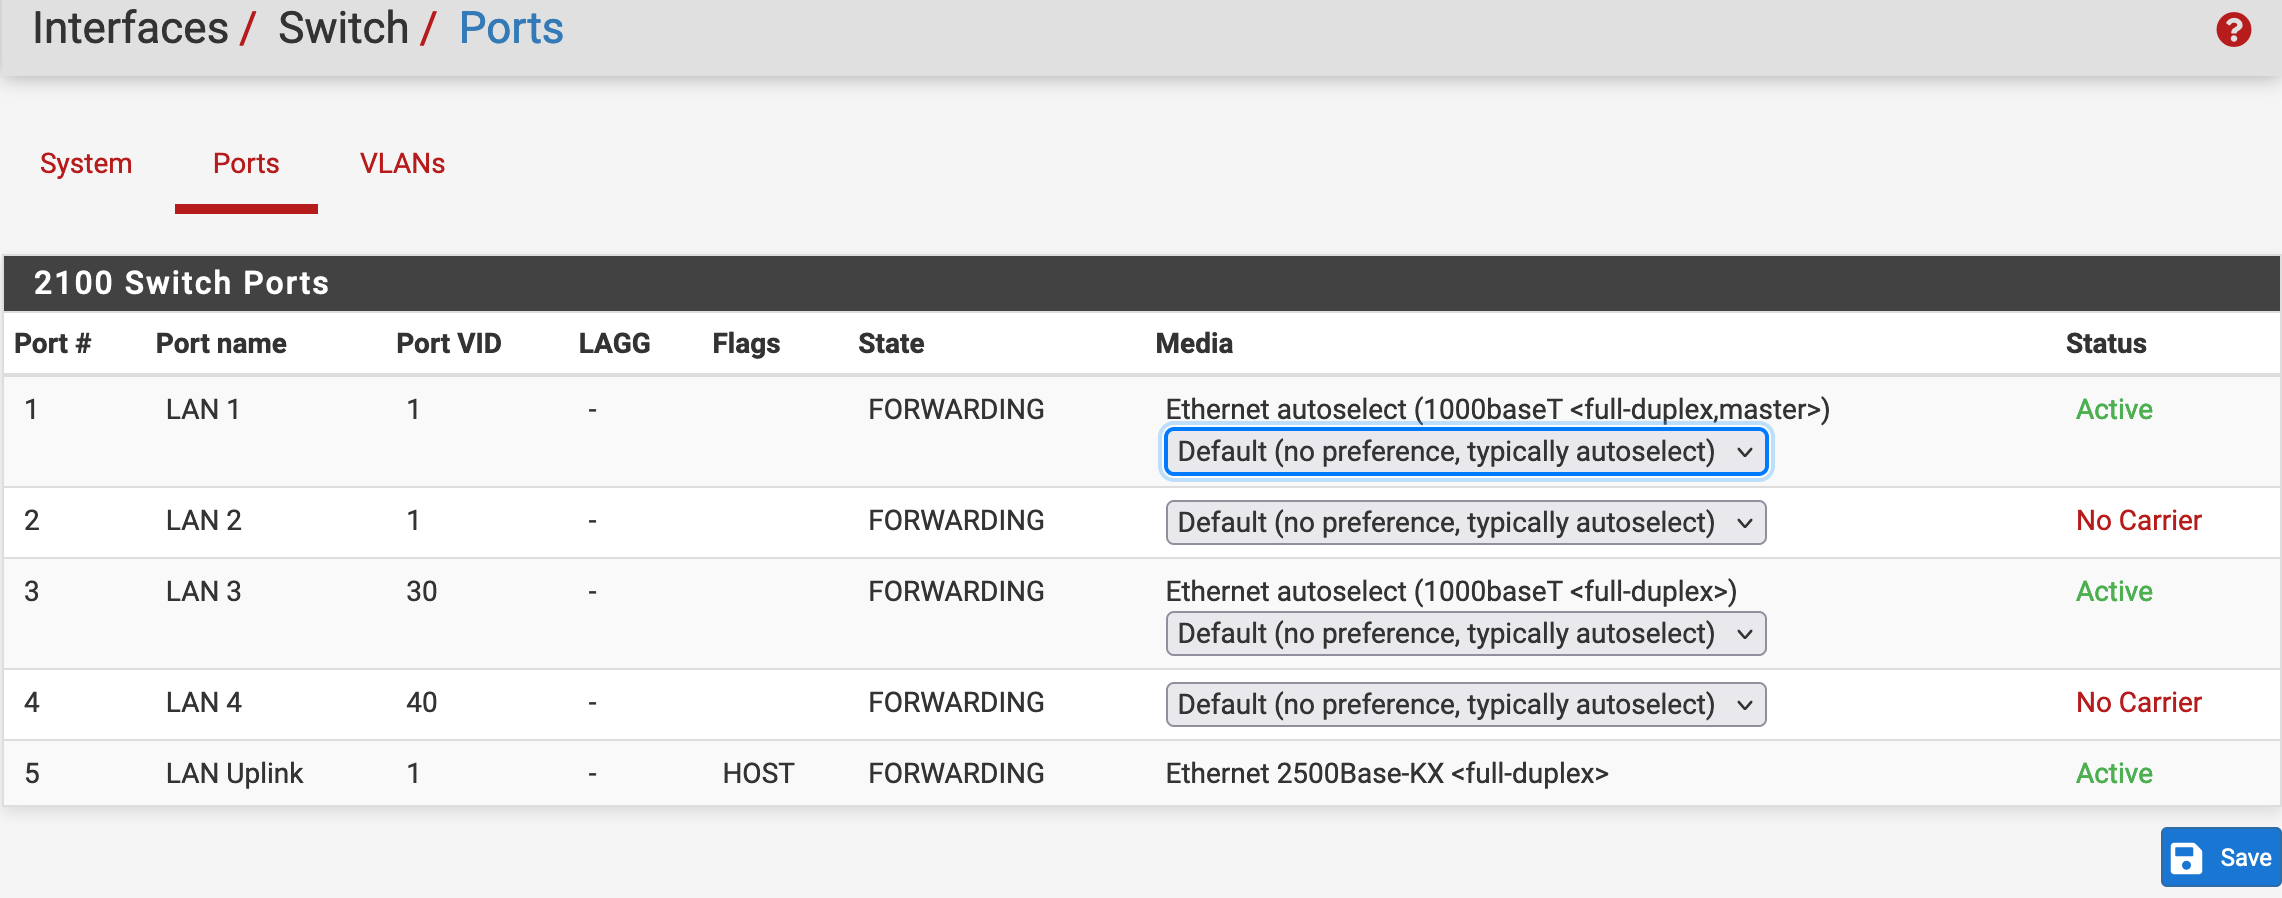Click the 2100 Switch Ports panel heading

pos(181,283)
